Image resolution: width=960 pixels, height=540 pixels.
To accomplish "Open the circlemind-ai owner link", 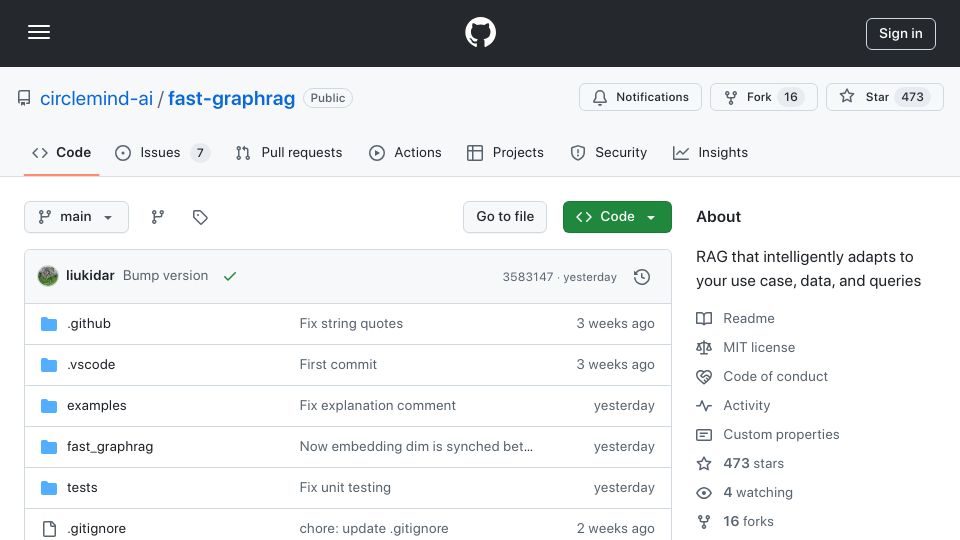I will tap(96, 98).
